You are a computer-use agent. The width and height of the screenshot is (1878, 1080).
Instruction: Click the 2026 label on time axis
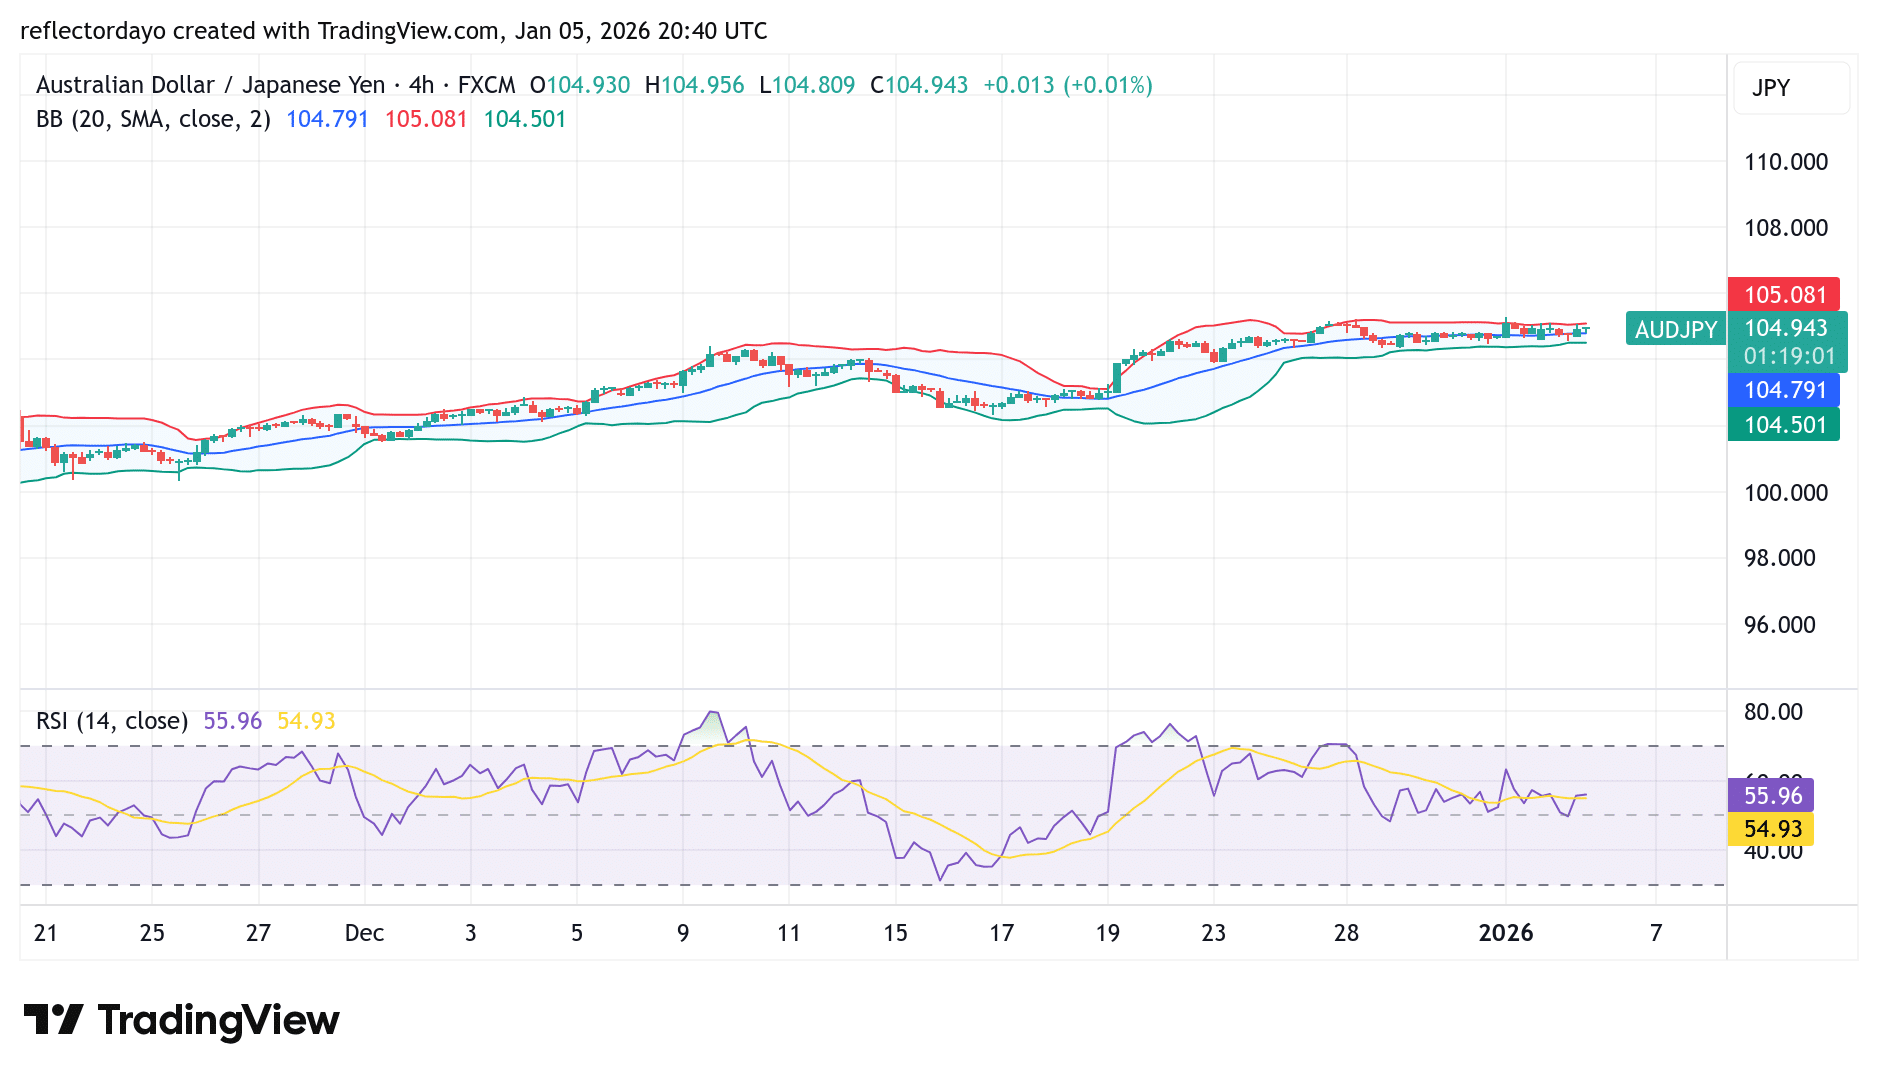1508,933
